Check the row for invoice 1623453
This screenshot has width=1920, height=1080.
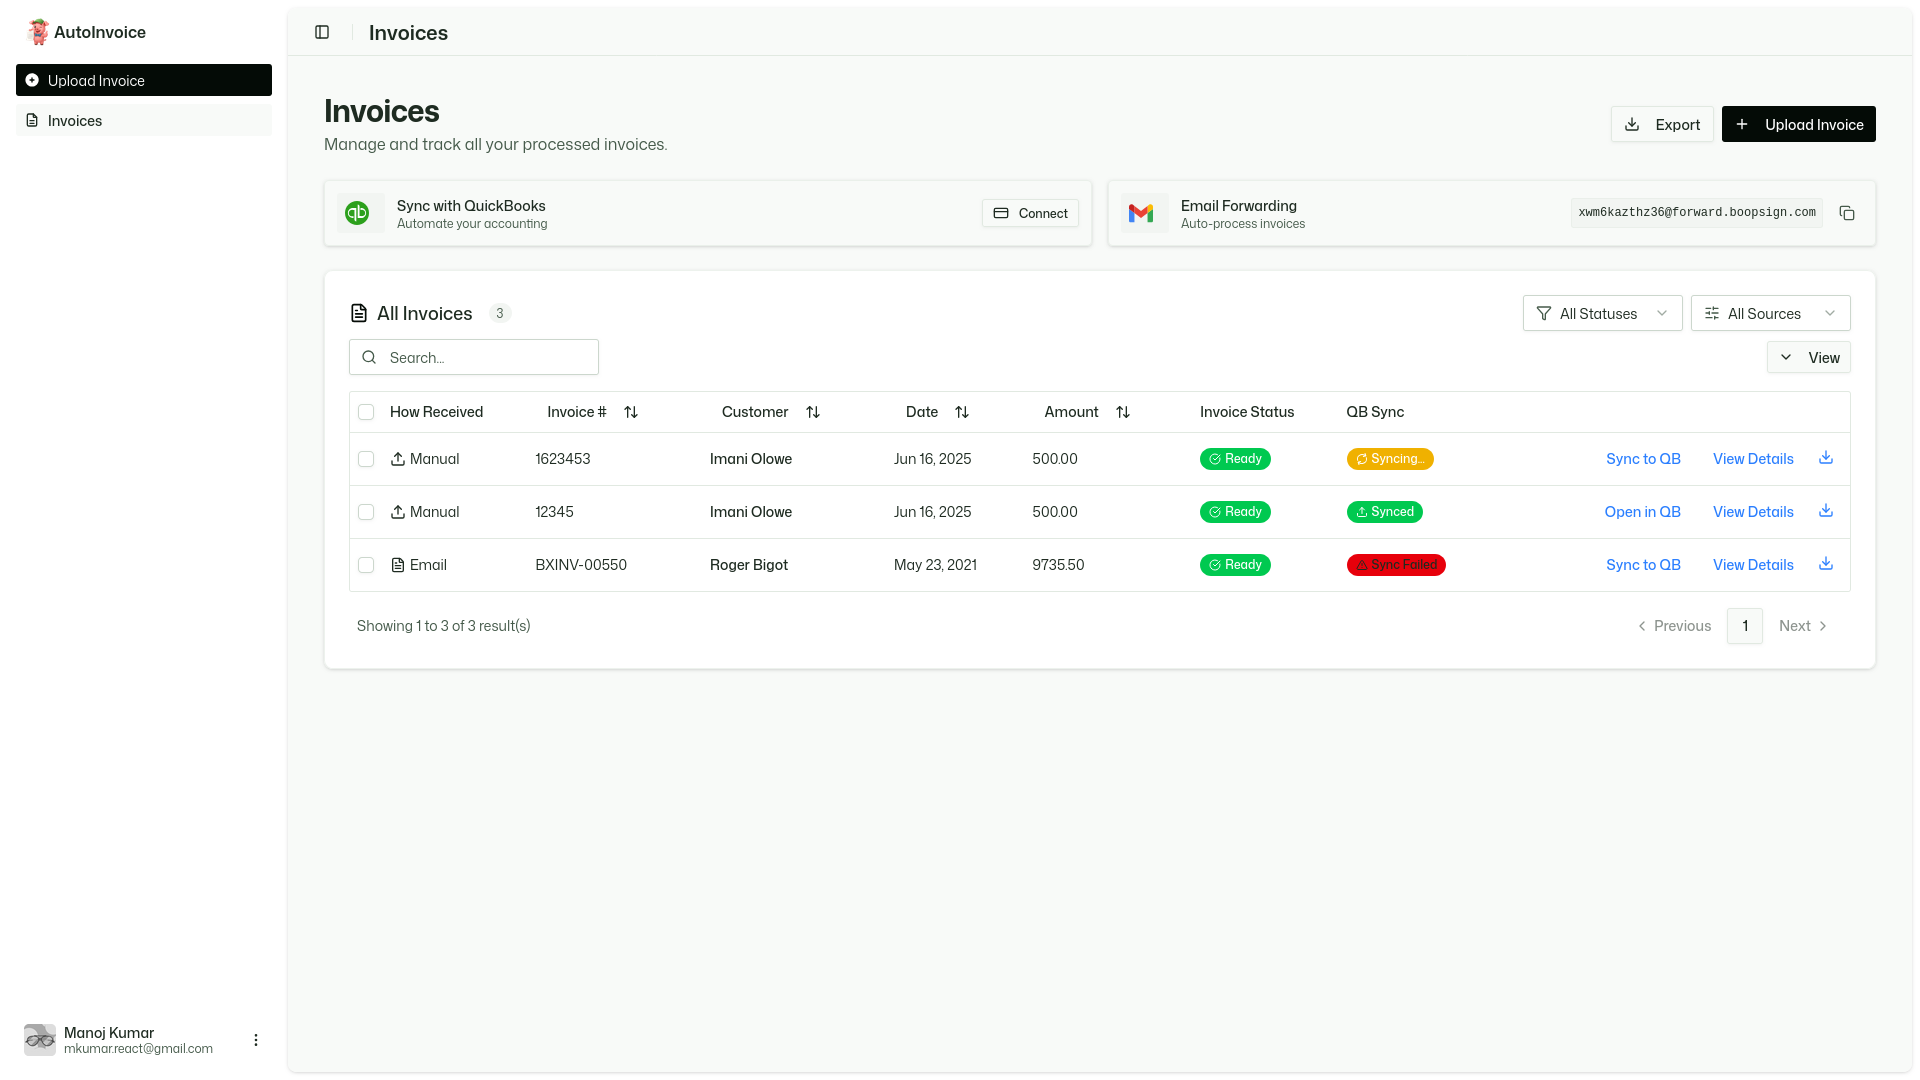366,459
